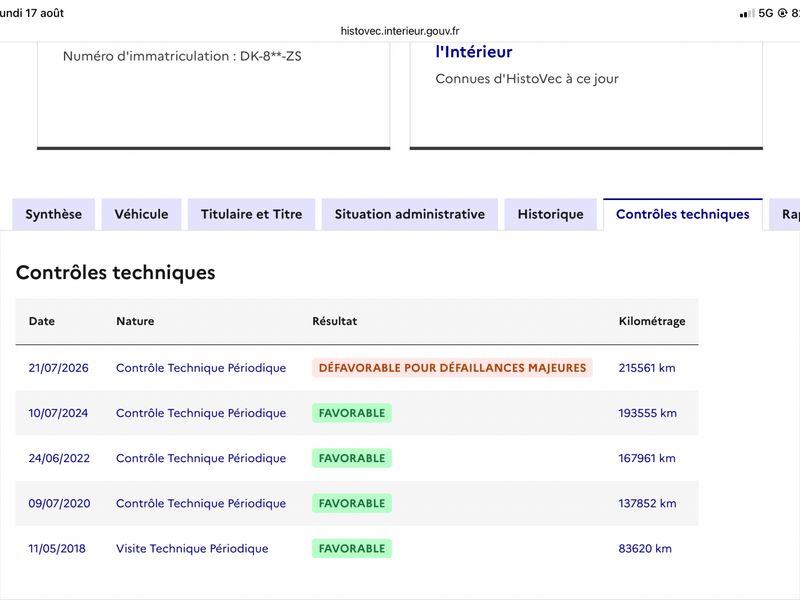Open the Synthèse tab
The height and width of the screenshot is (600, 800).
[54, 214]
